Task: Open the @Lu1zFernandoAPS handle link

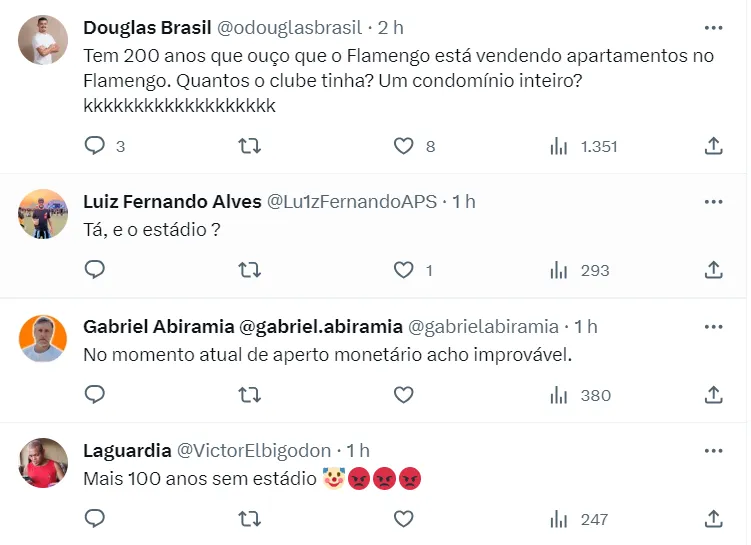Action: (x=352, y=201)
